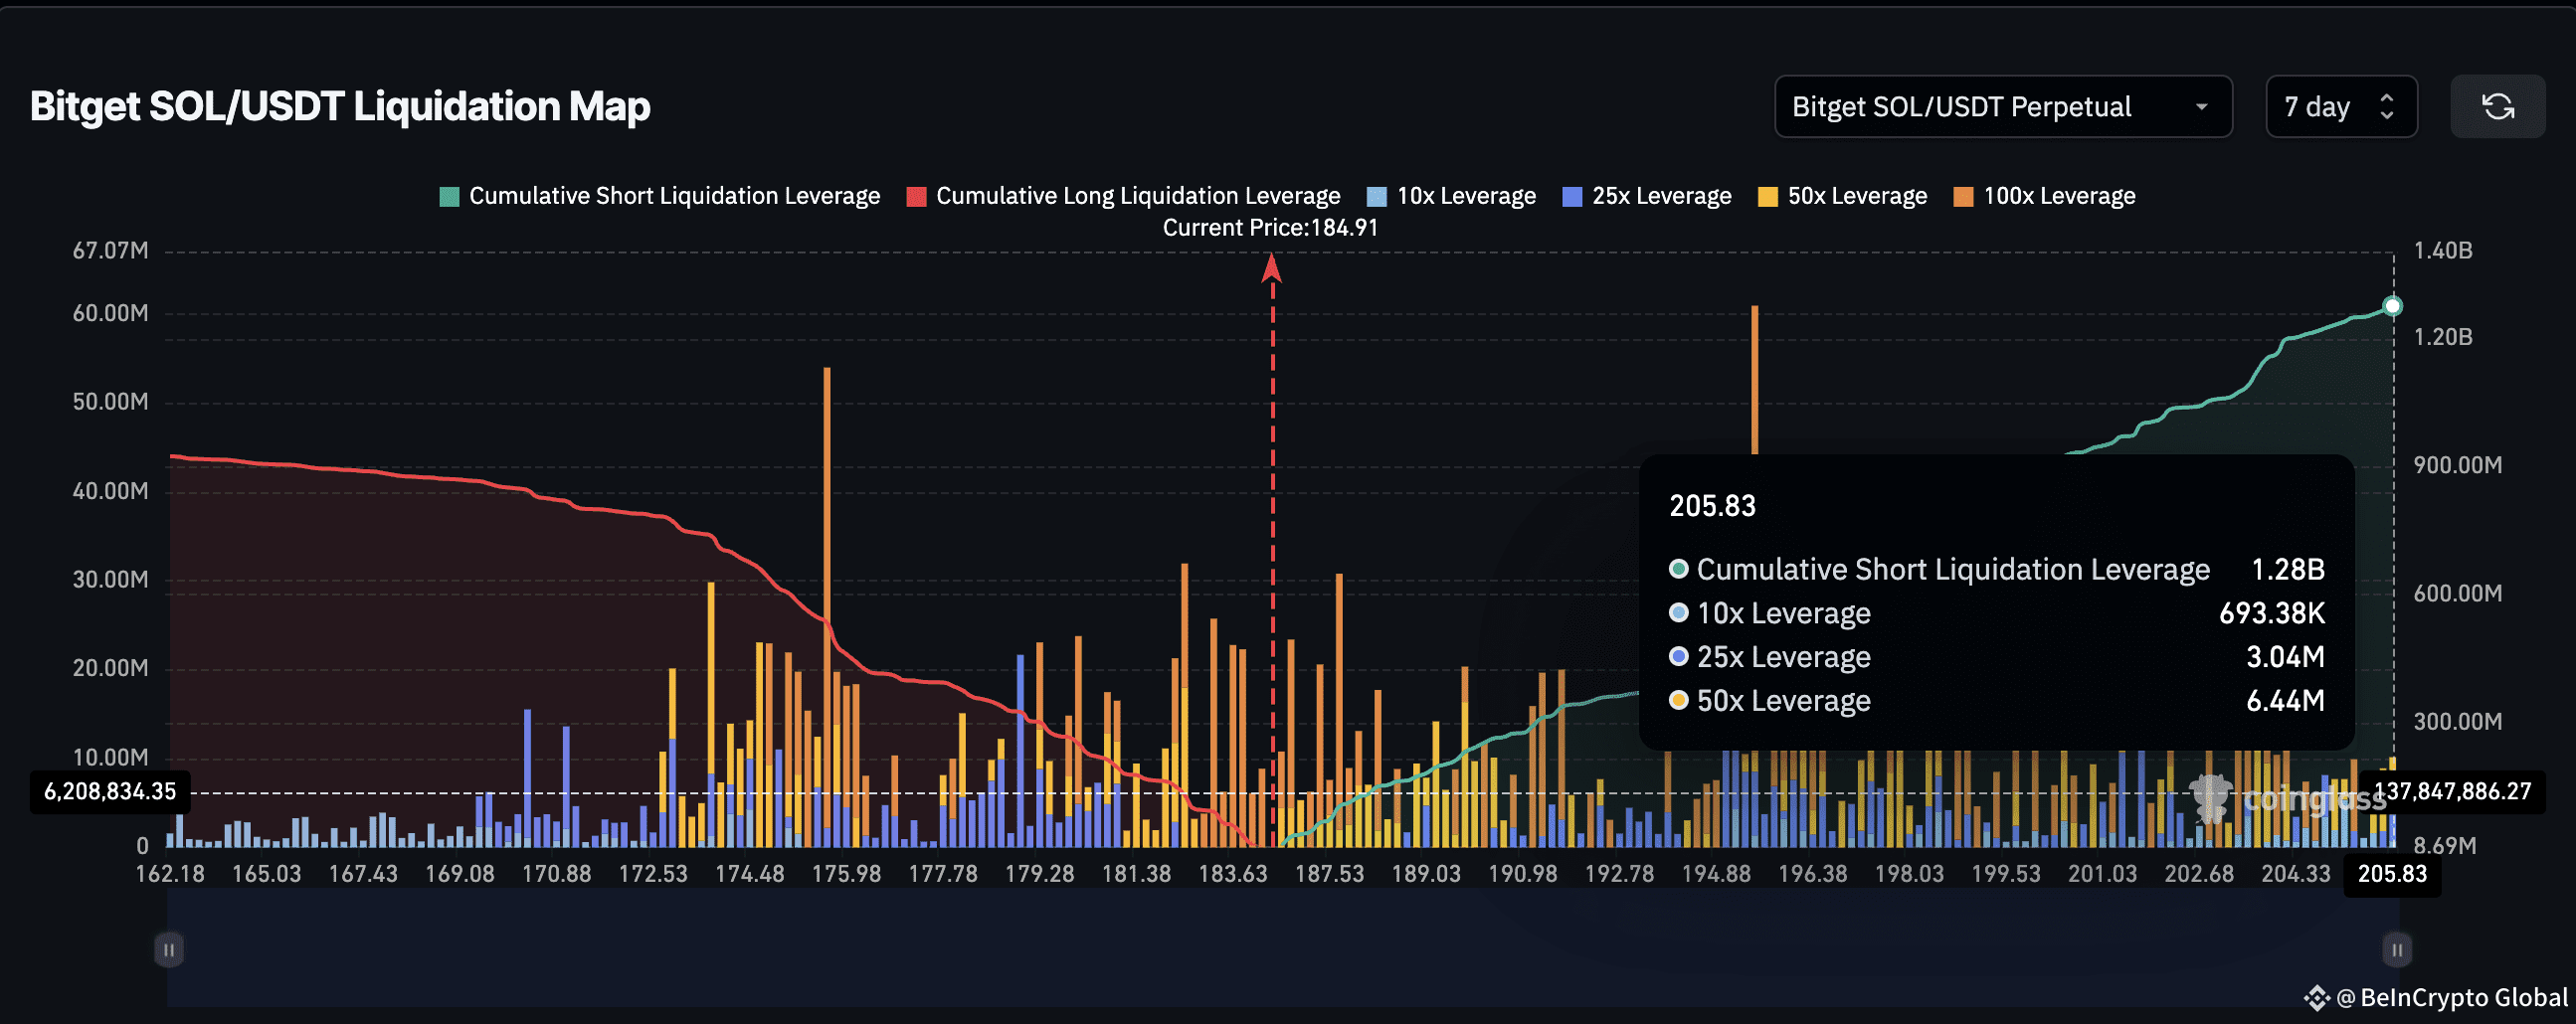Screen dimensions: 2576x1024
Task: Open the 7 day time range selector
Action: coord(2341,106)
